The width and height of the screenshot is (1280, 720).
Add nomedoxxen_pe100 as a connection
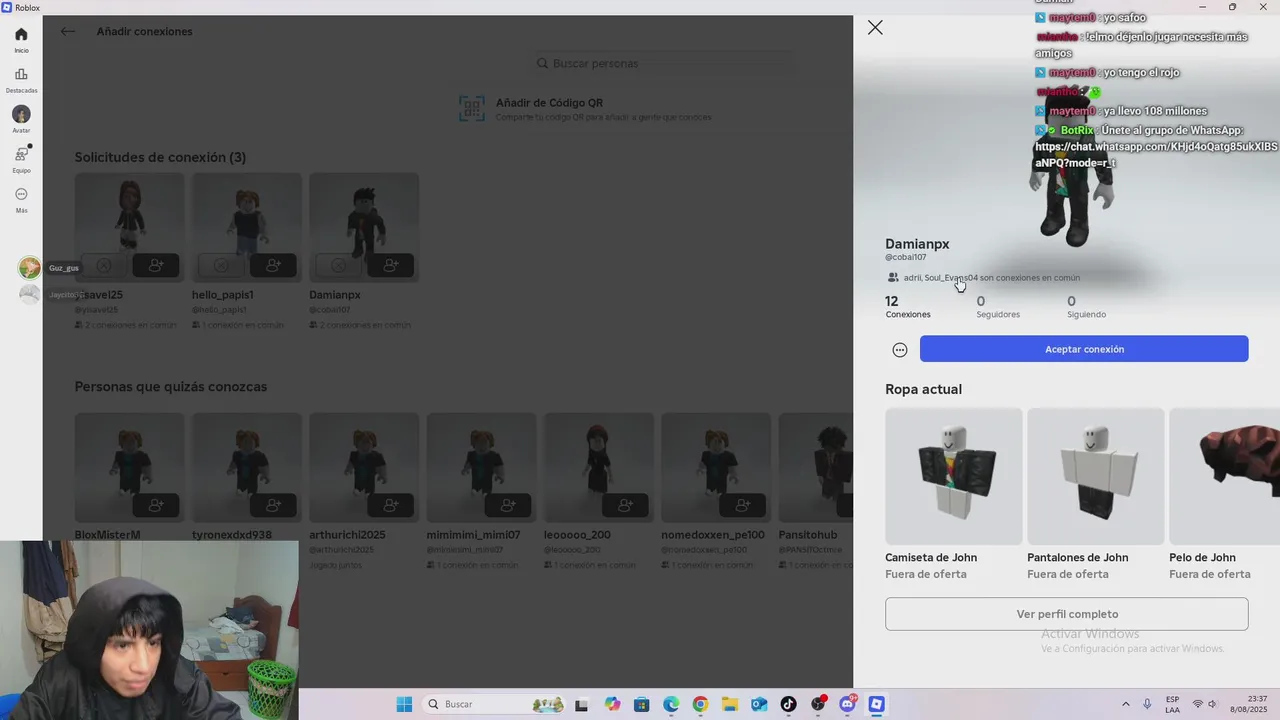coord(742,505)
